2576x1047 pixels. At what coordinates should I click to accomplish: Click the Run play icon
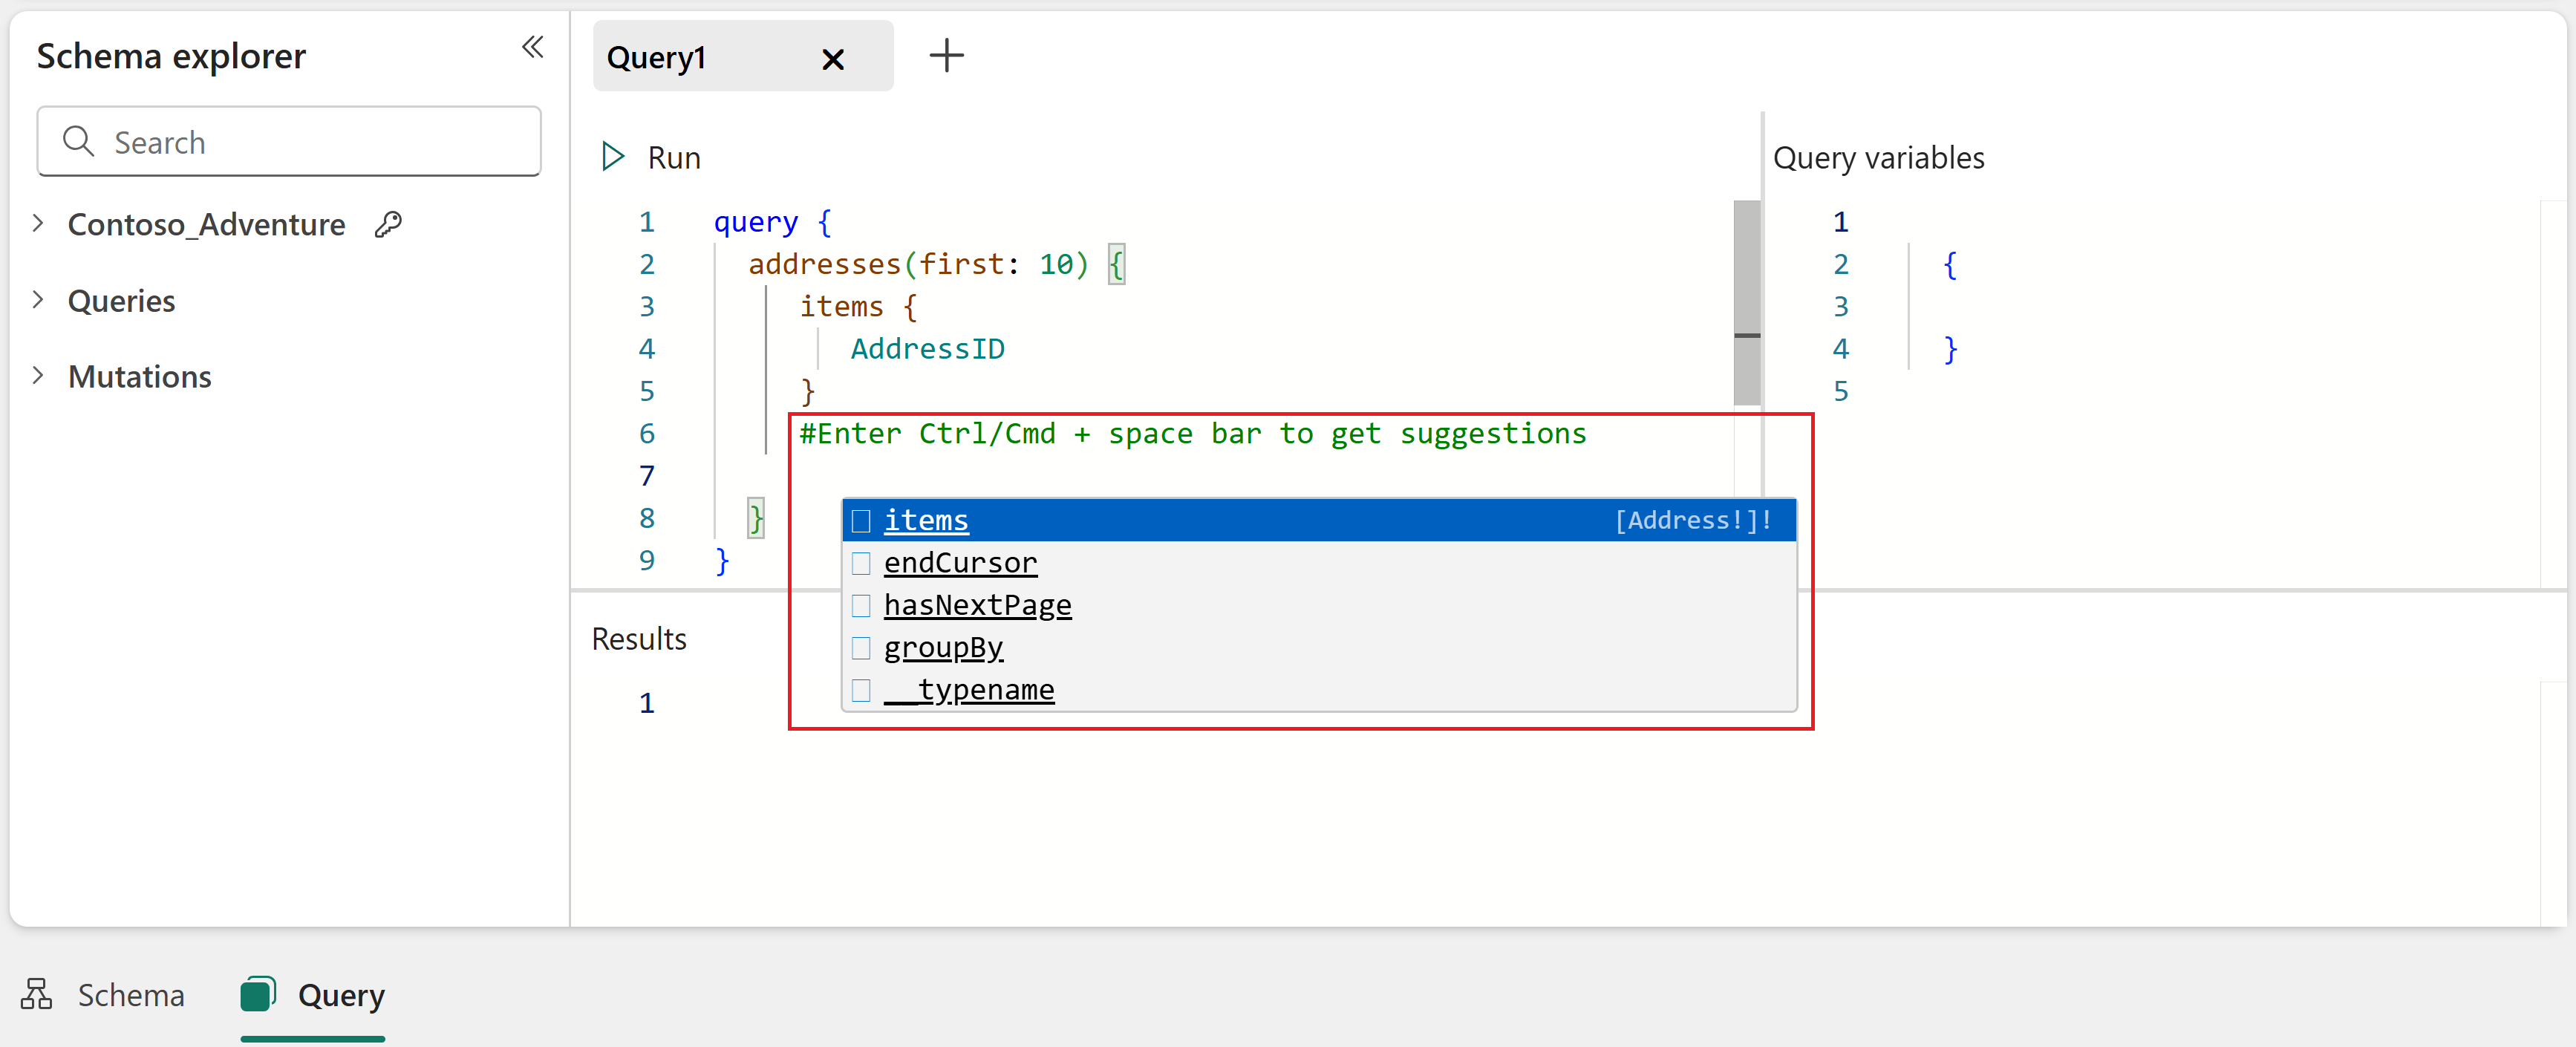point(612,157)
